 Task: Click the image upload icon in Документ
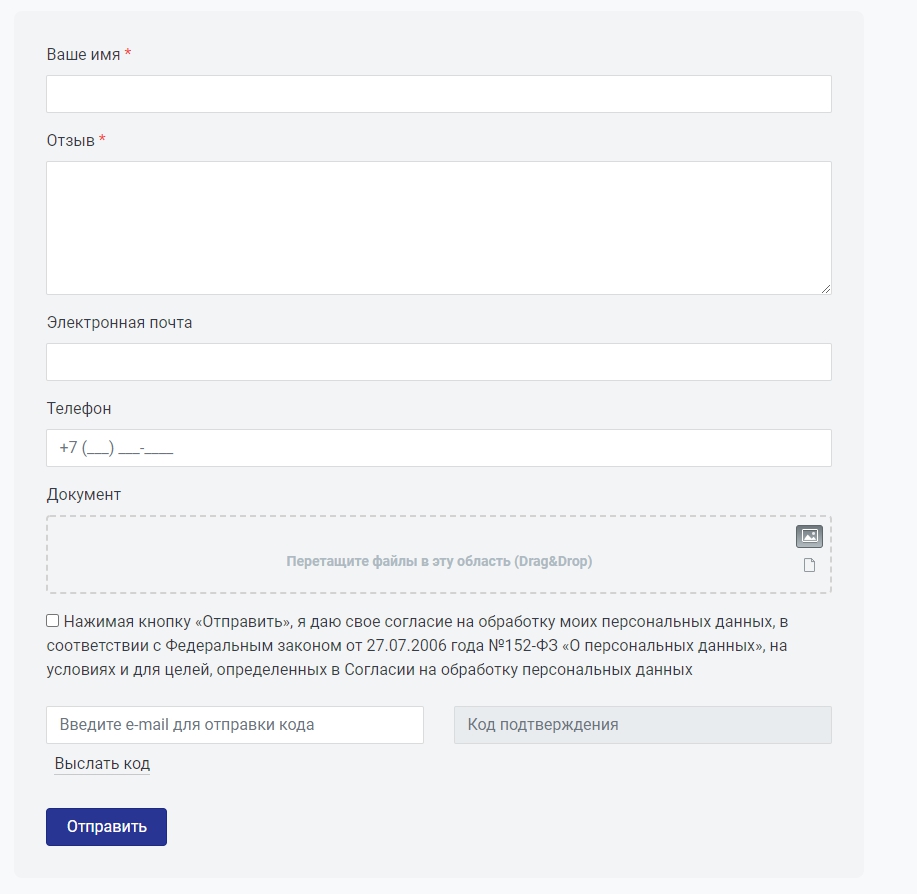(x=809, y=536)
